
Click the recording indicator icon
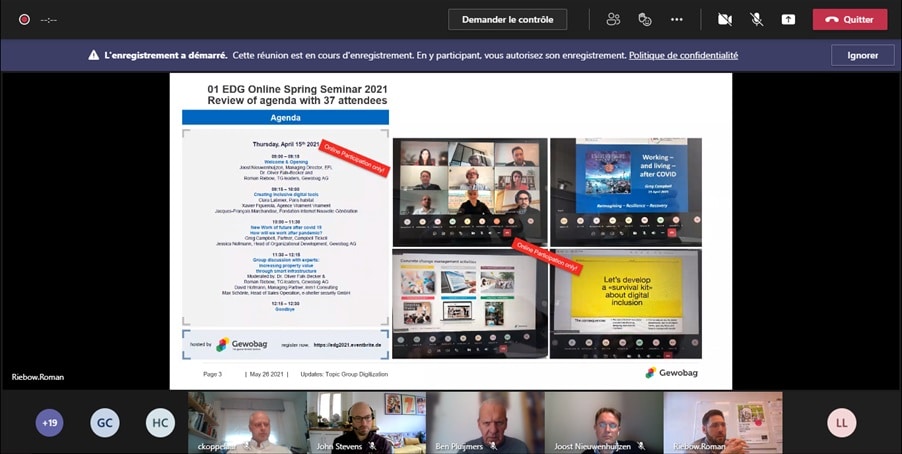click(23, 19)
